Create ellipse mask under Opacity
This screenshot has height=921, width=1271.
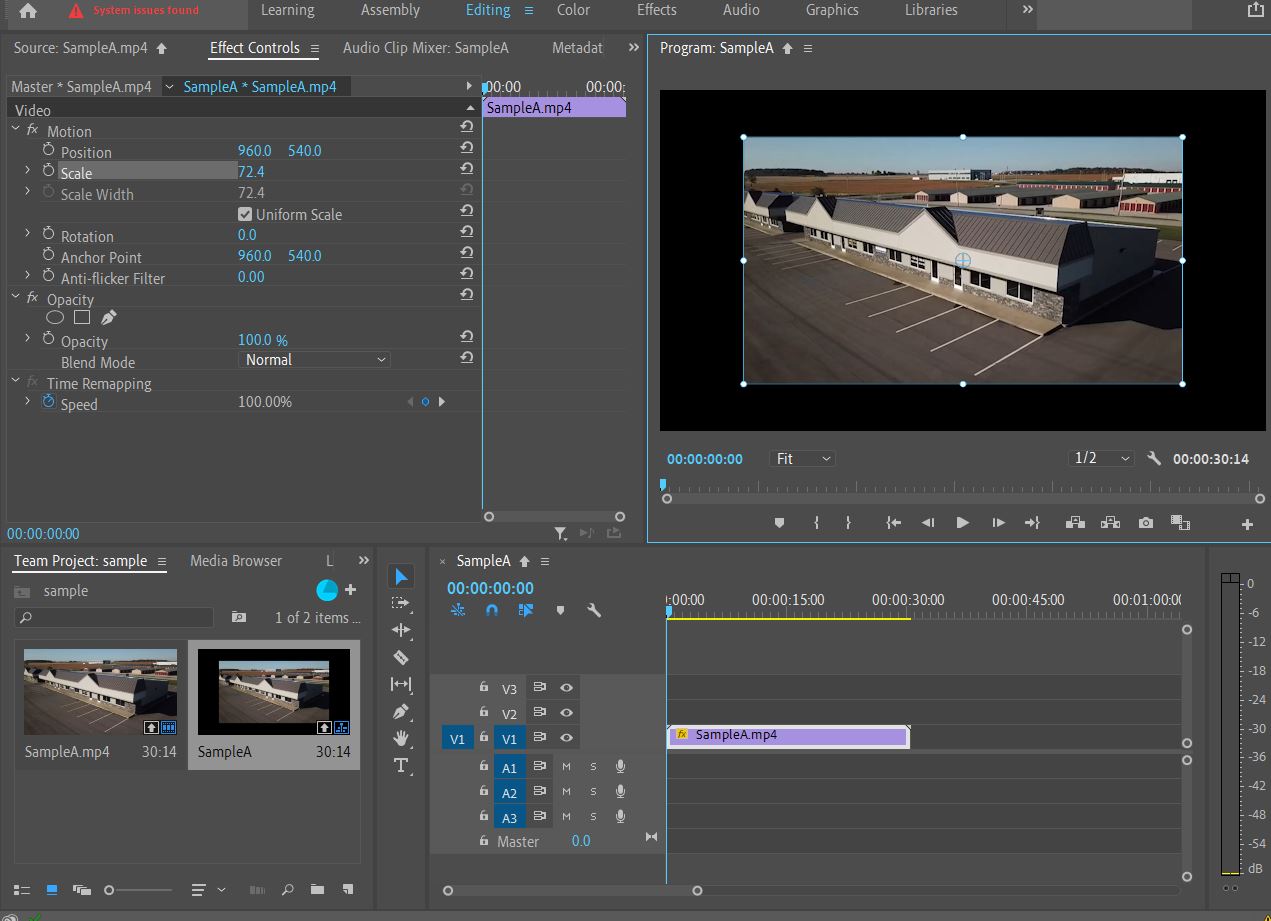pyautogui.click(x=55, y=317)
